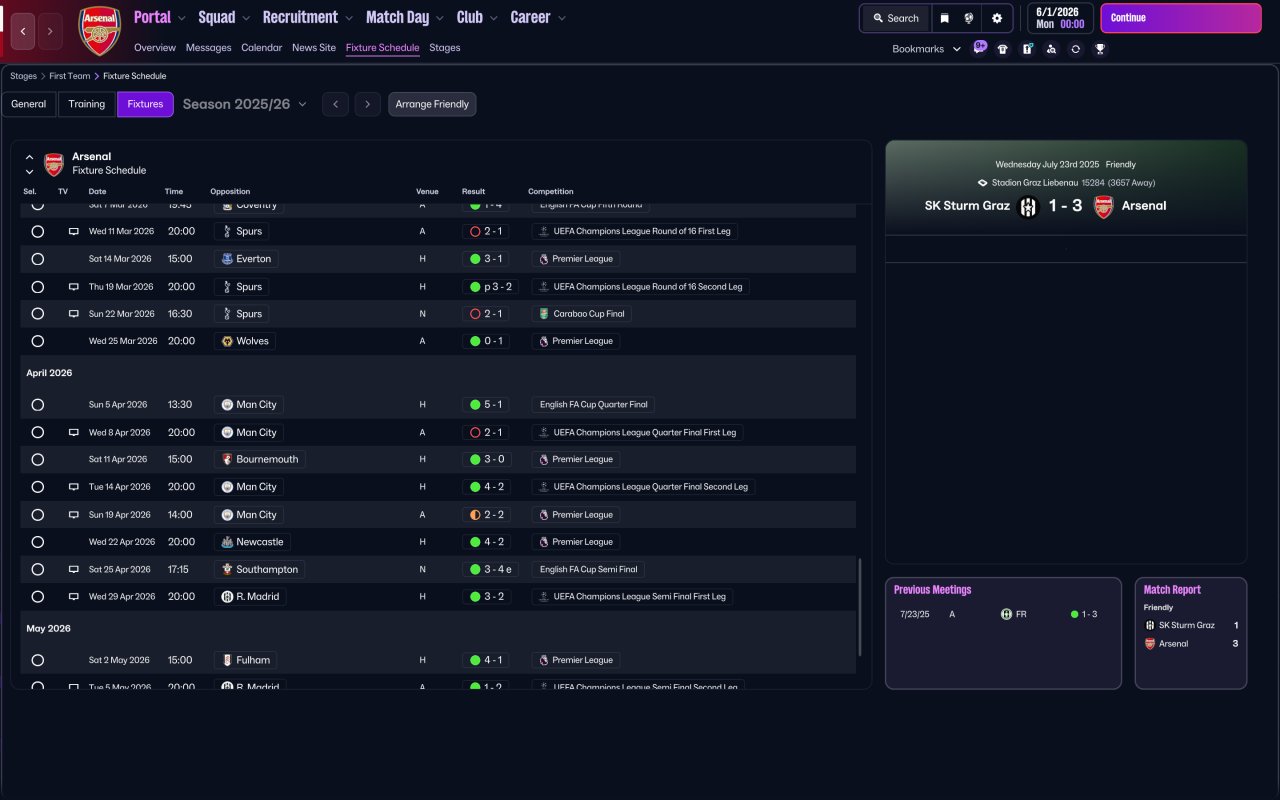This screenshot has height=800, width=1280.
Task: Expand the Bookmarks dropdown
Action: click(925, 49)
